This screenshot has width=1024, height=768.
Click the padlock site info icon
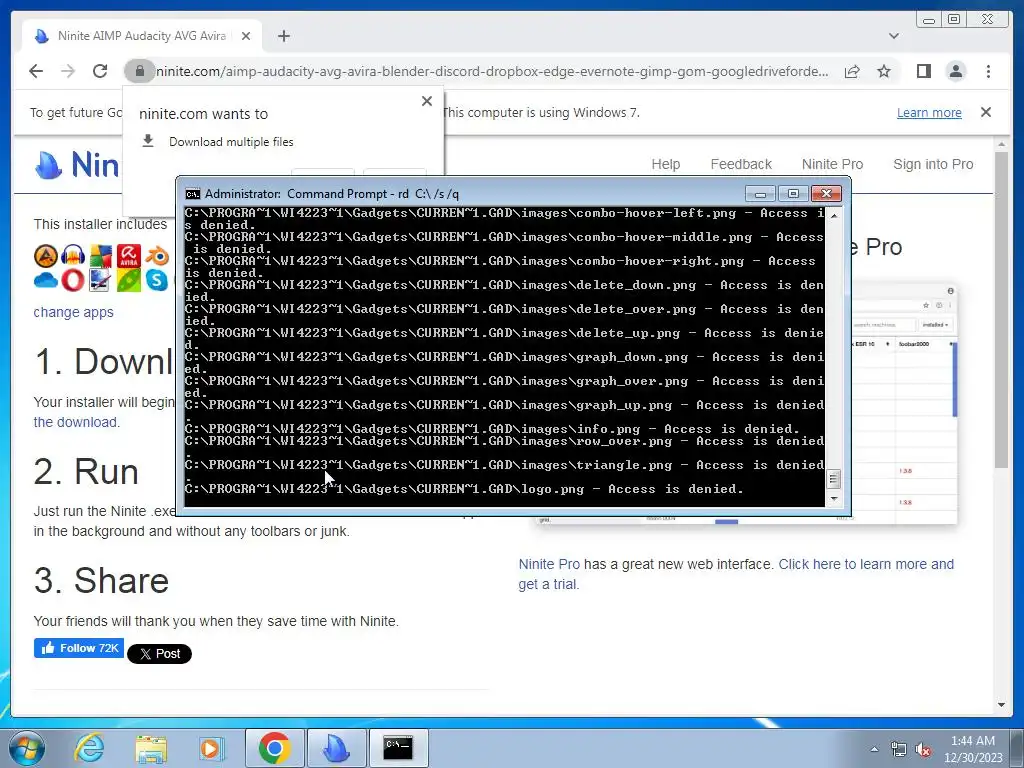click(139, 71)
